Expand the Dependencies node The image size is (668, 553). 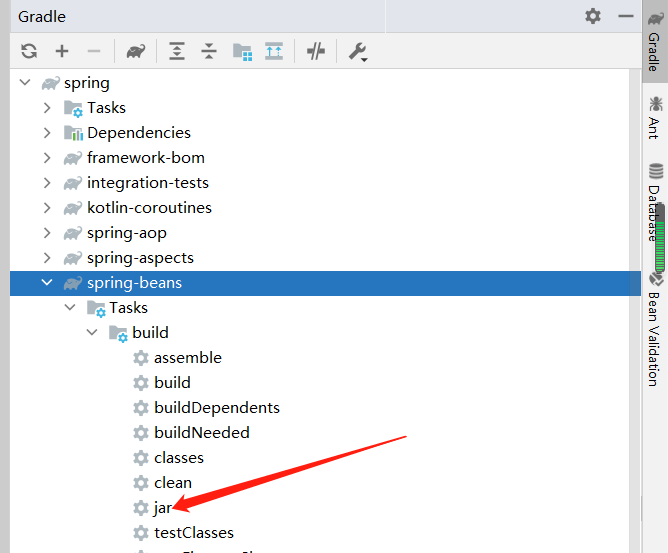click(47, 133)
